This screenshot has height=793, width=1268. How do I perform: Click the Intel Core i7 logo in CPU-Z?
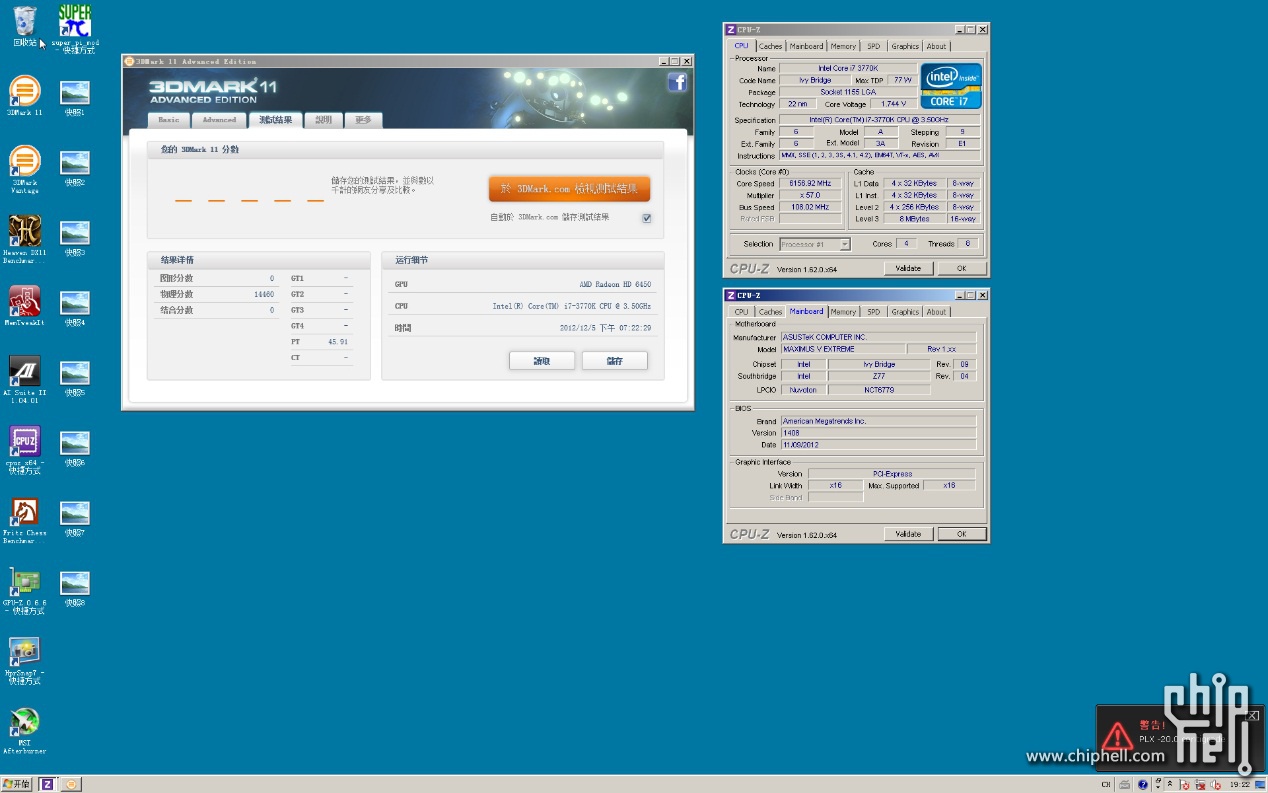pyautogui.click(x=951, y=86)
